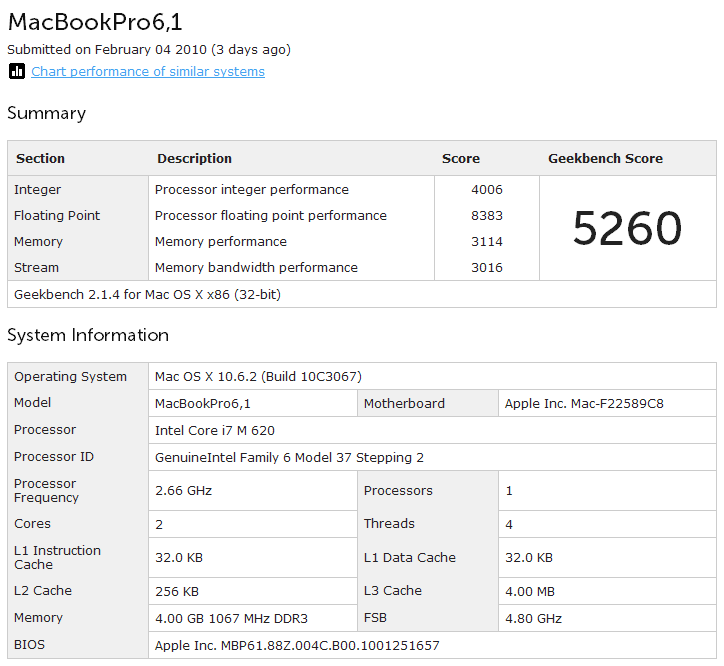This screenshot has height=666, width=724.
Task: Open the Chart performance of similar systems link
Action: click(x=148, y=72)
